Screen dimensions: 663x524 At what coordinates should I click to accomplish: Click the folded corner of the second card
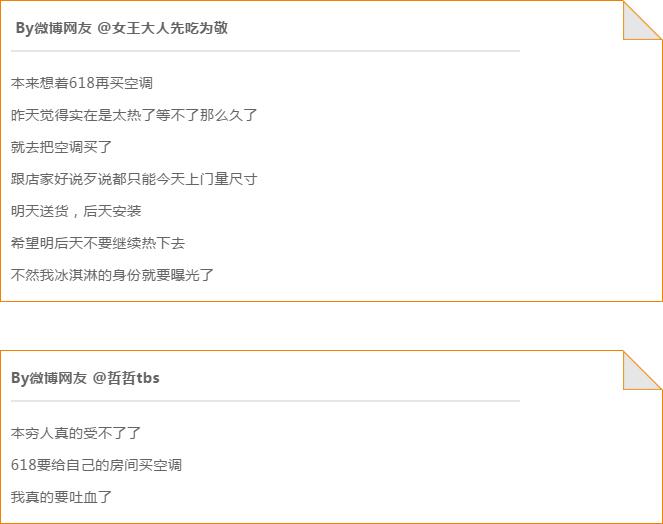click(x=642, y=370)
